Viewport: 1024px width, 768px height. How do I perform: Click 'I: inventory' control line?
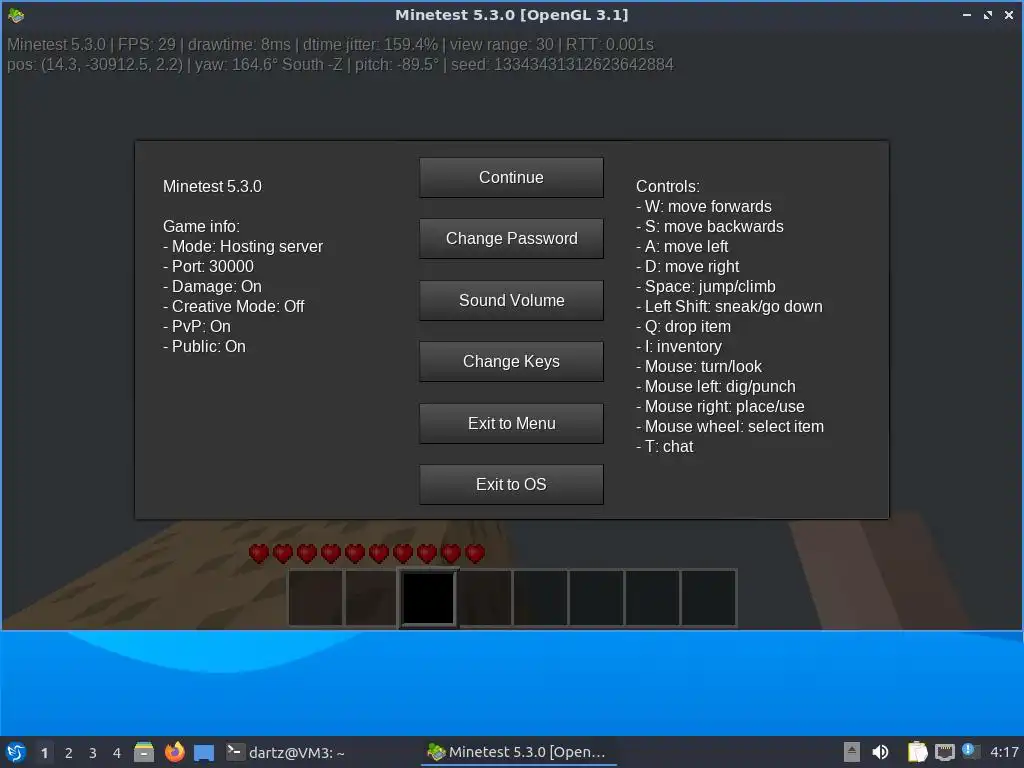click(679, 346)
